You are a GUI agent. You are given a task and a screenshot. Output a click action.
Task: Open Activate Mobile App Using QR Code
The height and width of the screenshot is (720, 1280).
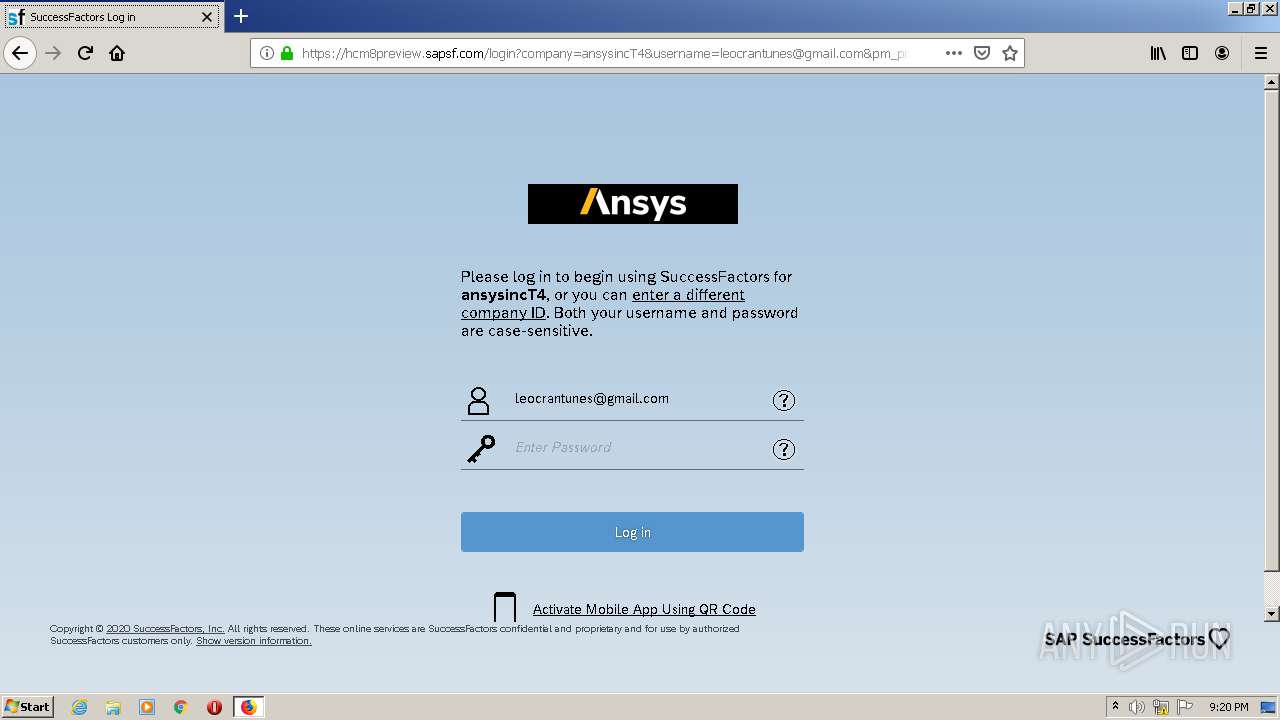[x=644, y=609]
